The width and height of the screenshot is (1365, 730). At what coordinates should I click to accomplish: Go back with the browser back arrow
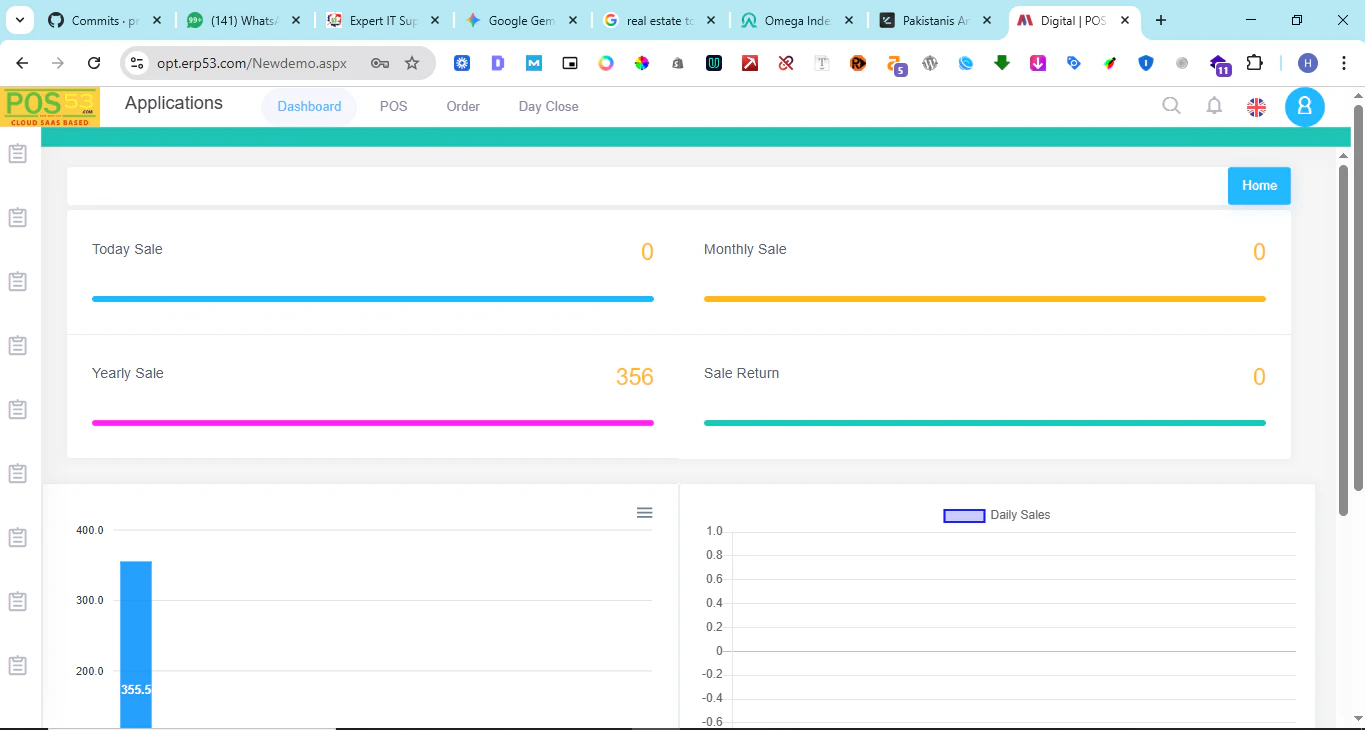22,63
